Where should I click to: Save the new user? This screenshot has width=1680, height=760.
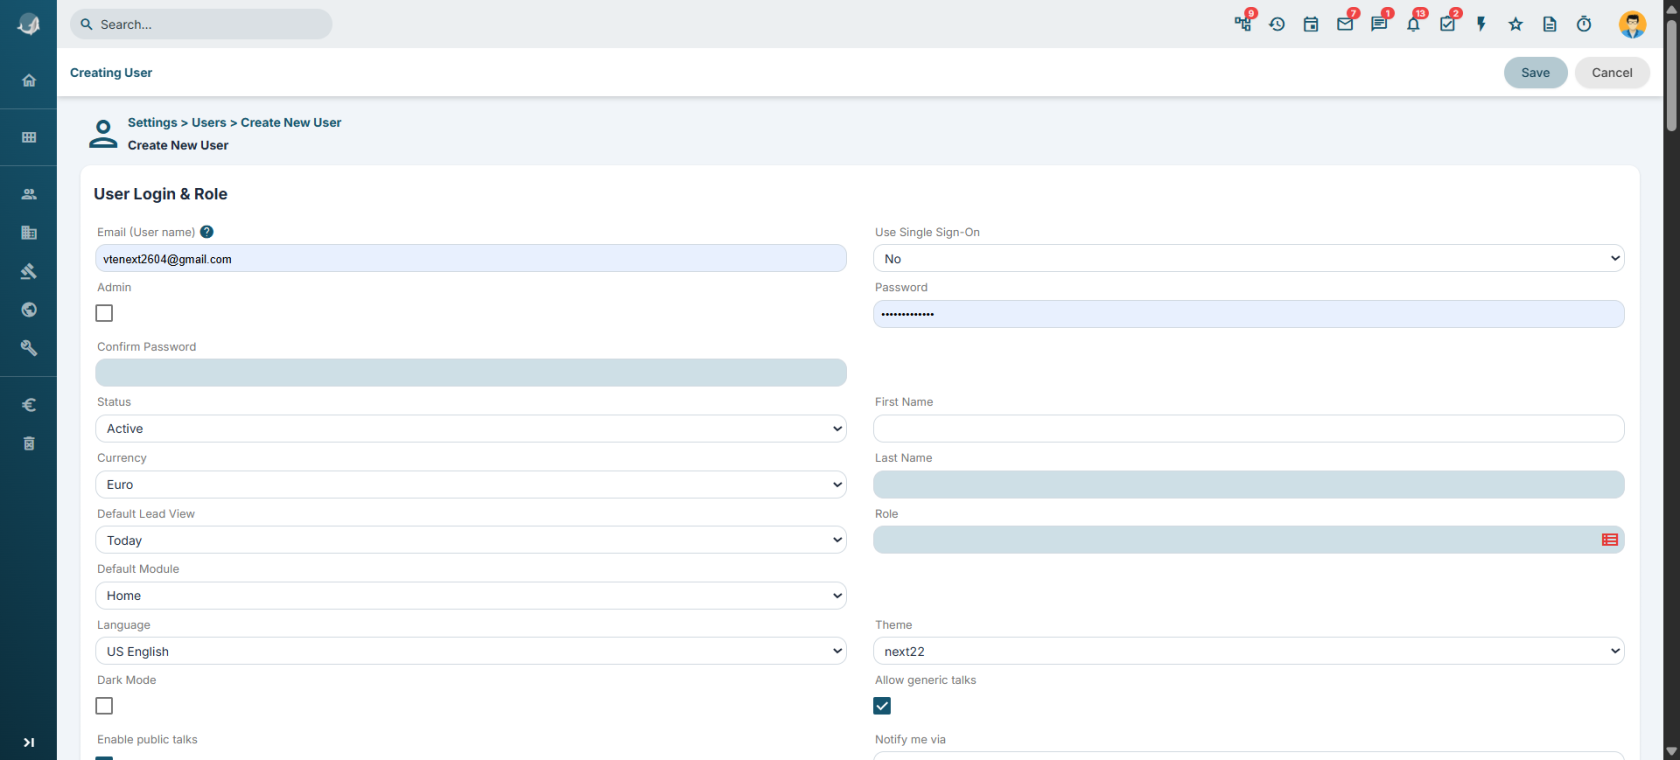pos(1535,72)
